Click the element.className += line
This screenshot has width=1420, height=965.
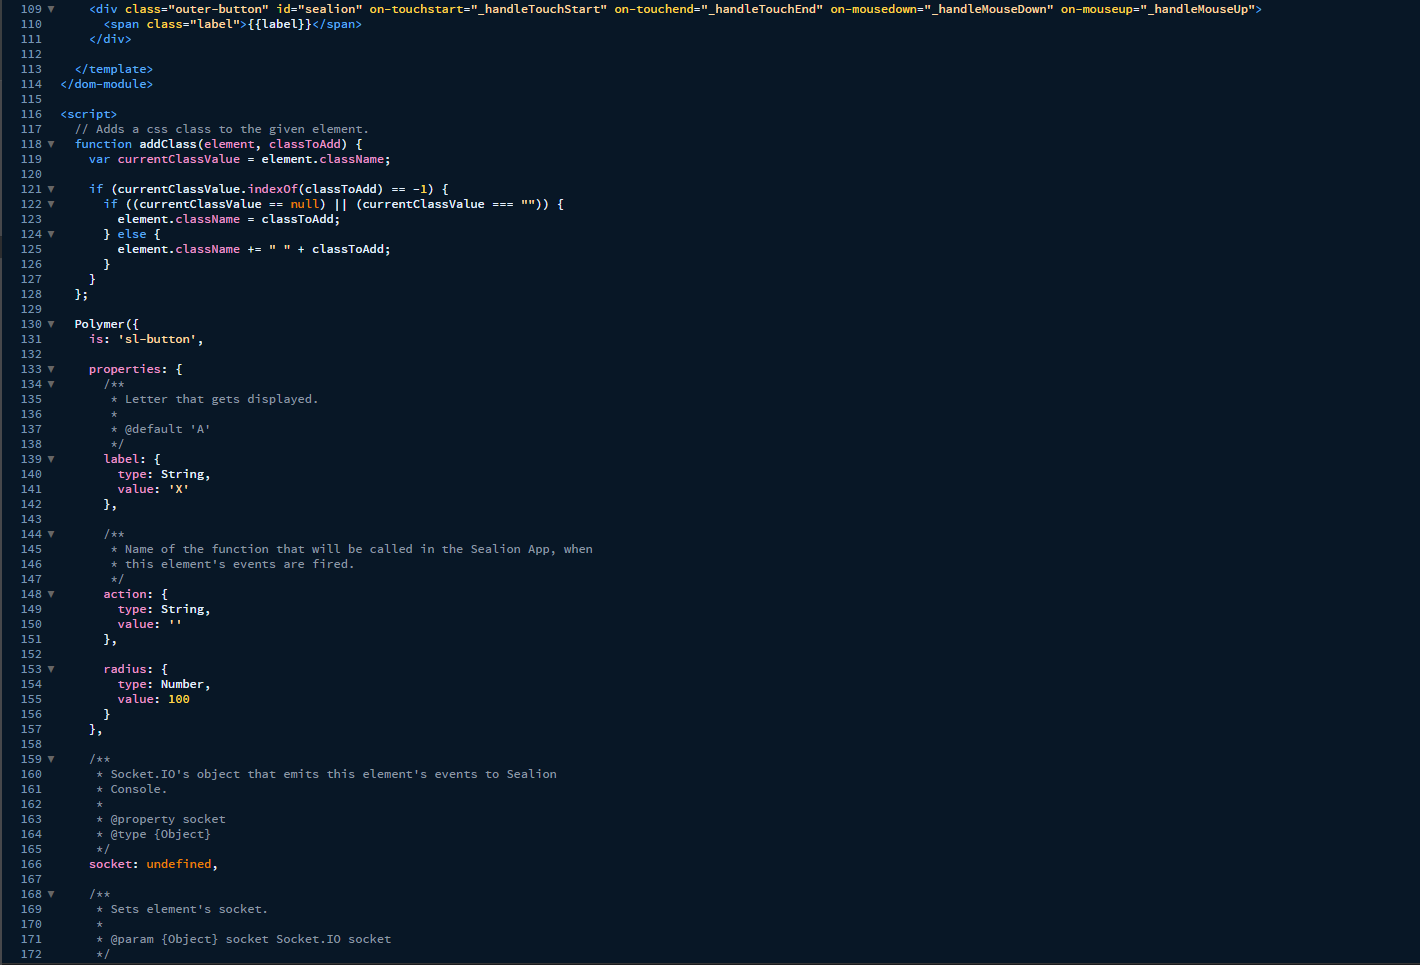pos(254,249)
